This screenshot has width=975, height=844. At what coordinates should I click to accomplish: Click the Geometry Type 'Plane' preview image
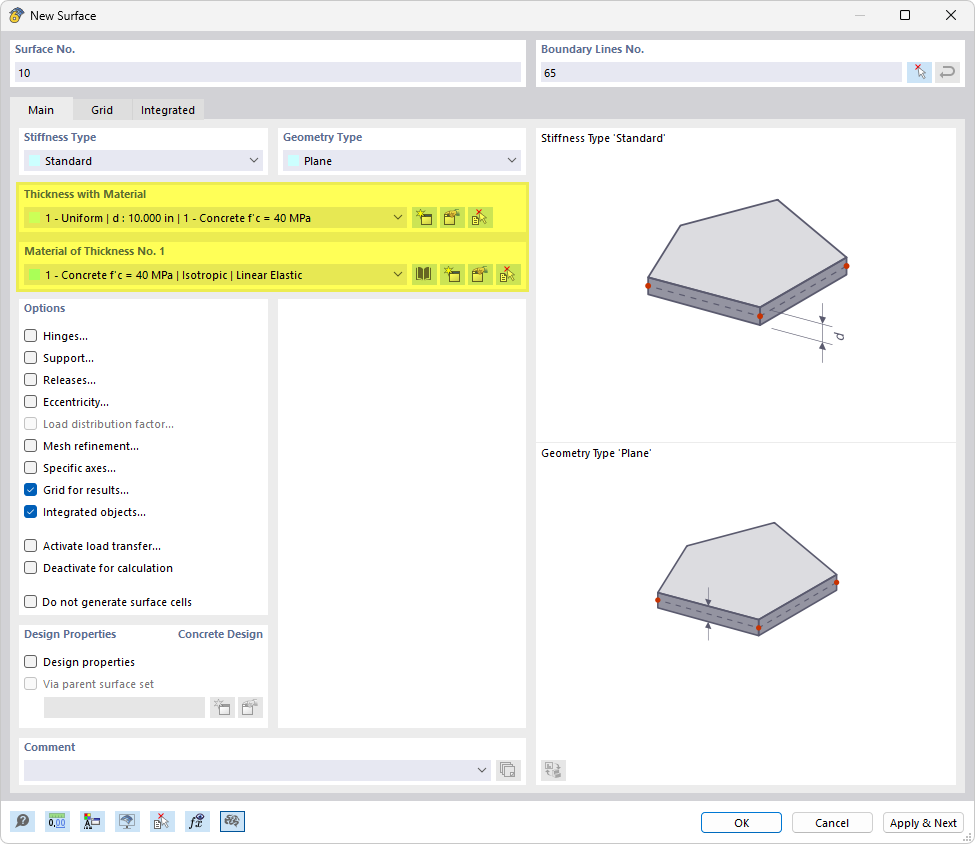pyautogui.click(x=747, y=581)
